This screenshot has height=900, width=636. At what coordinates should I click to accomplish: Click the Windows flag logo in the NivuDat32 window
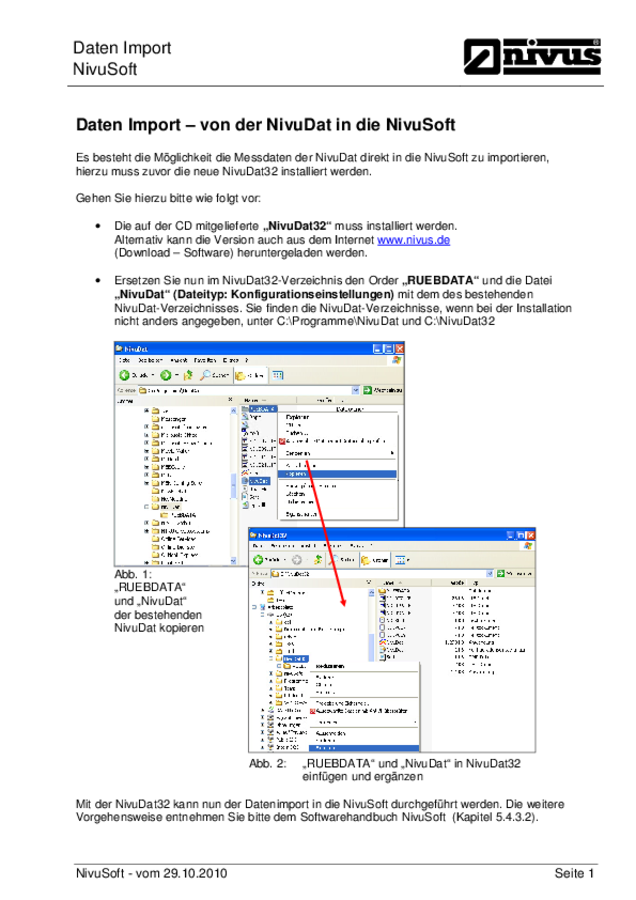[x=528, y=545]
